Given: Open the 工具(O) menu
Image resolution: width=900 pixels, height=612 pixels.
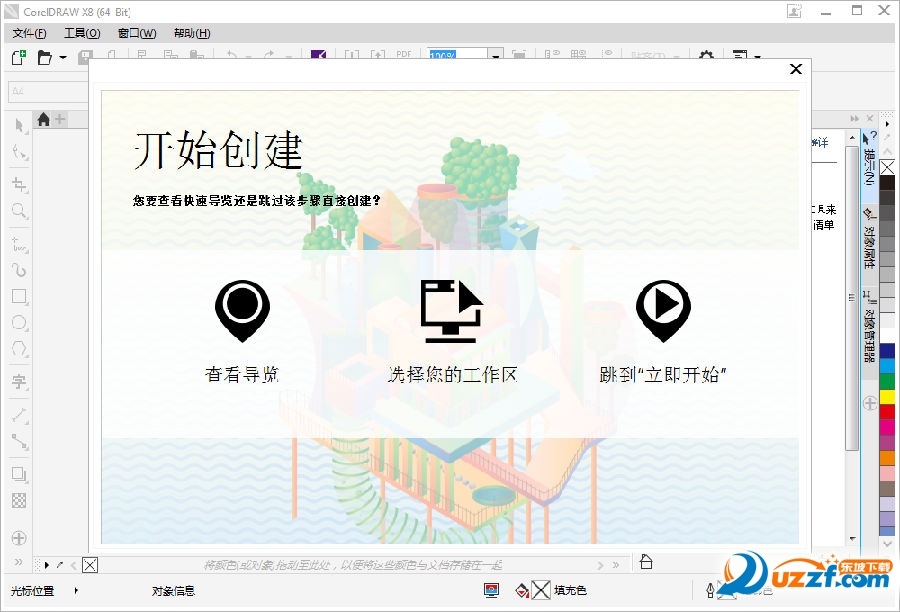Looking at the screenshot, I should [82, 33].
